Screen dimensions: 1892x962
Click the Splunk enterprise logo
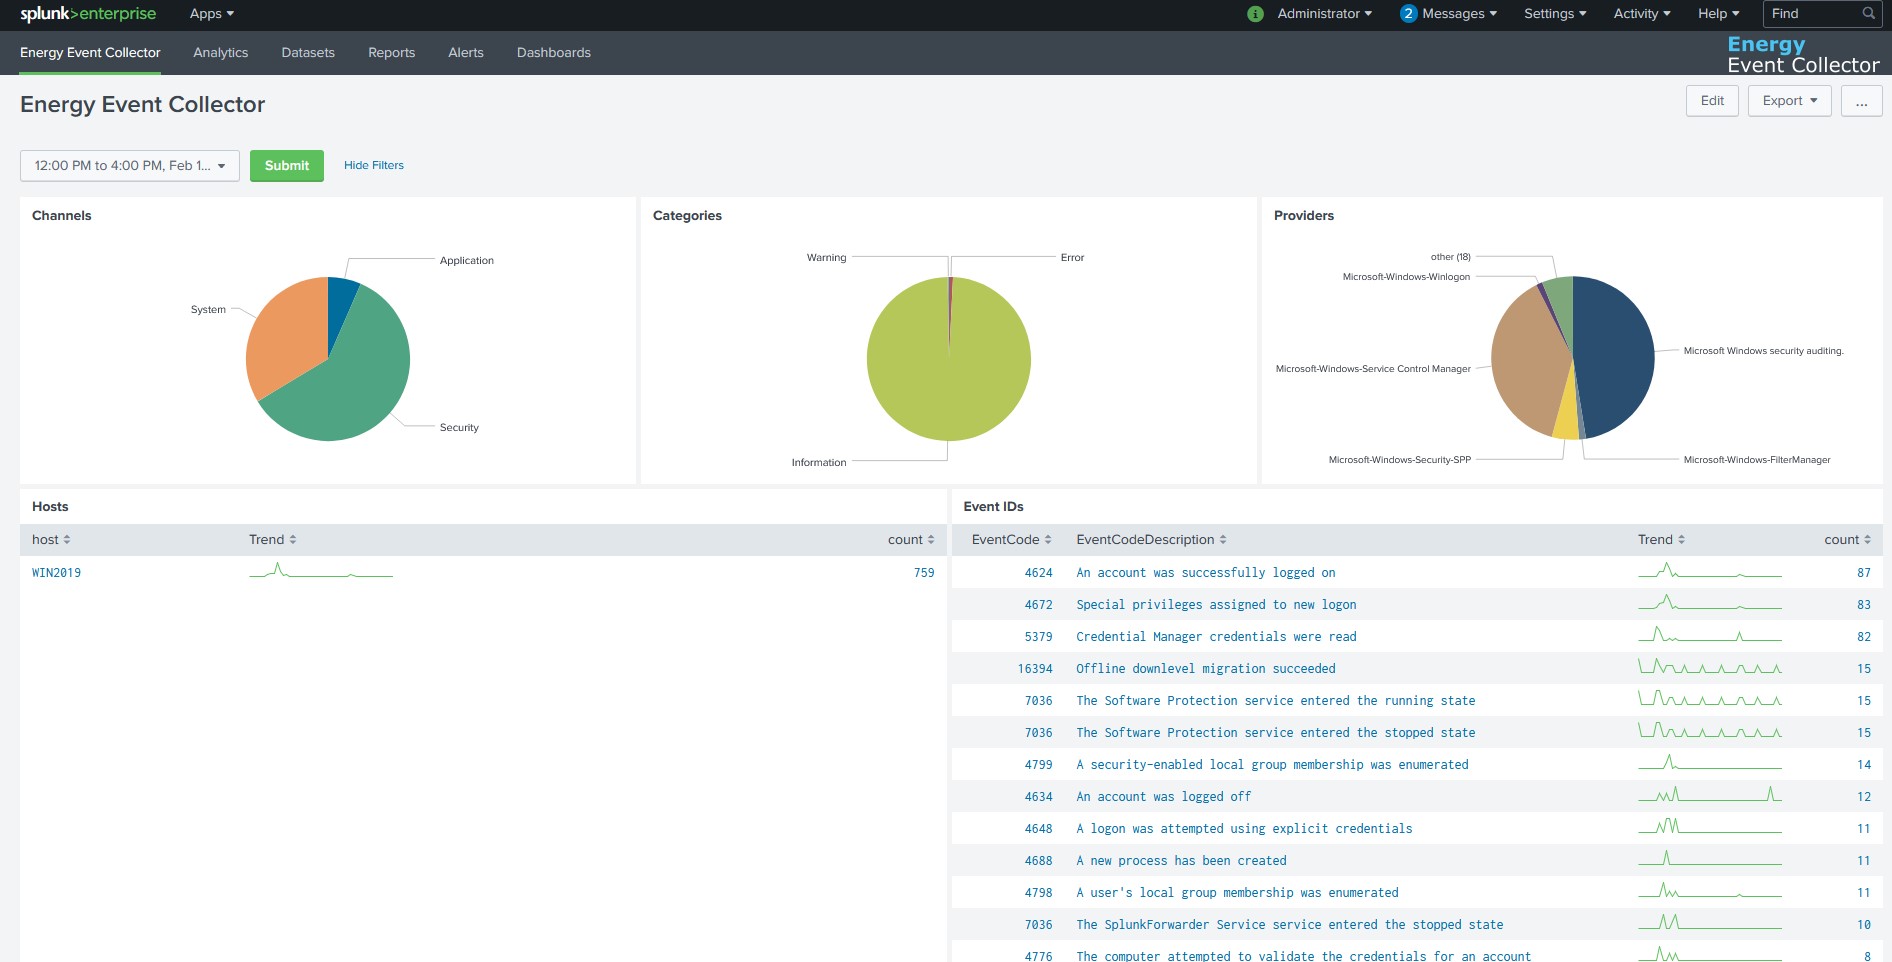pos(88,14)
